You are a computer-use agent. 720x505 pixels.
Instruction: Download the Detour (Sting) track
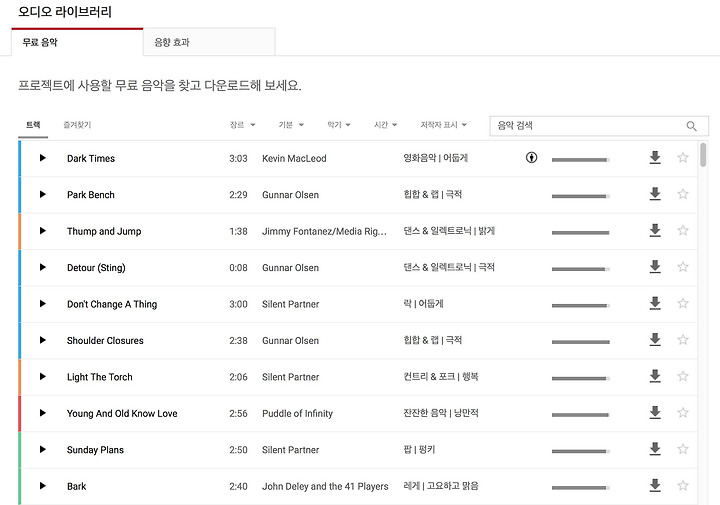[x=655, y=267]
